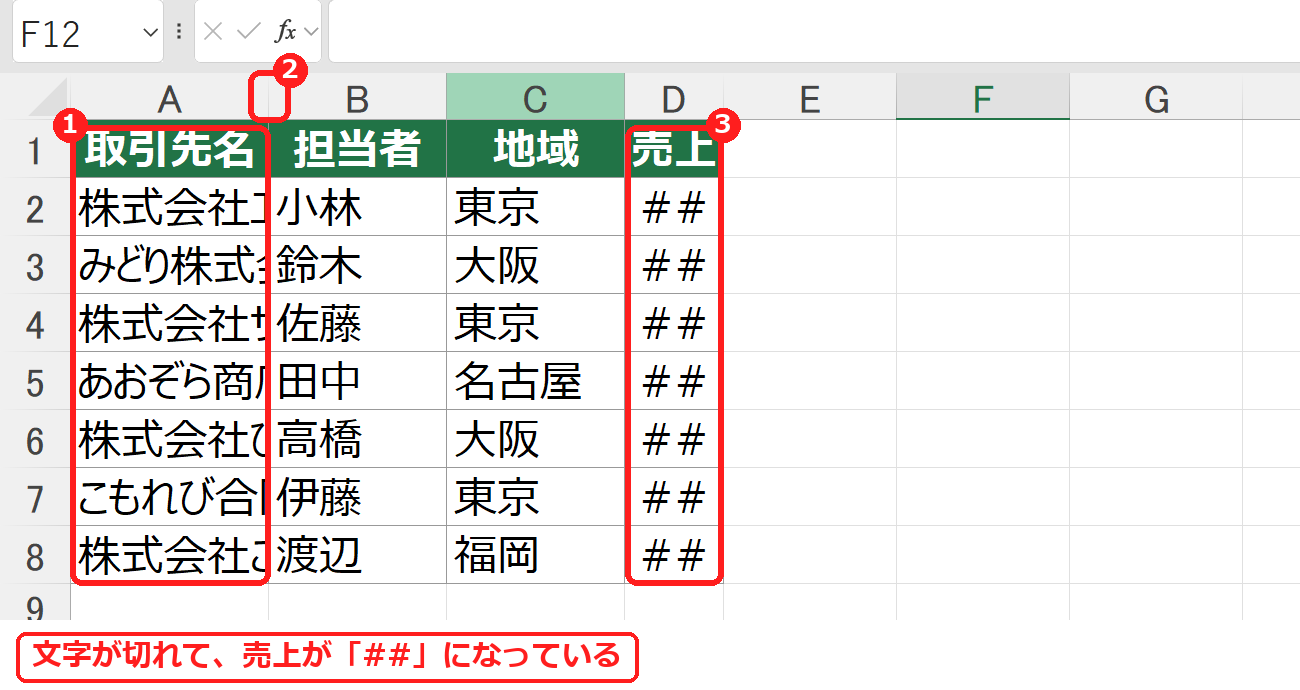
Task: Click the header cell 取引先名
Action: [170, 149]
